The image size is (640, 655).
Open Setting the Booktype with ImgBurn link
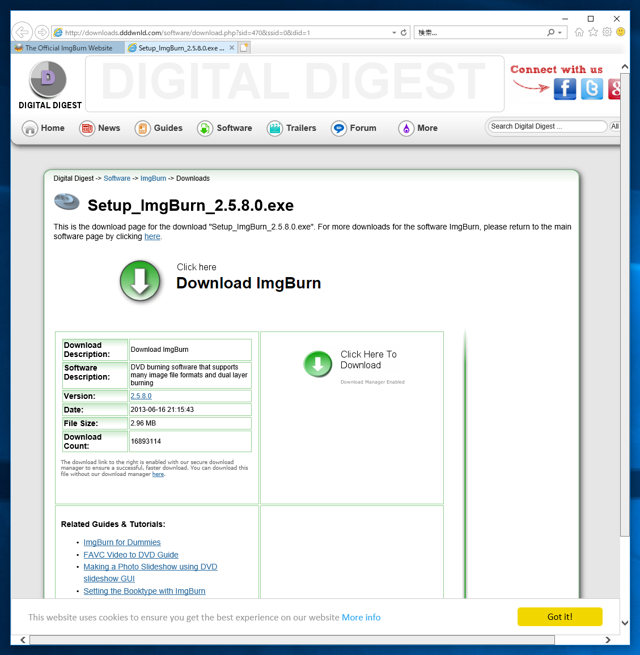tap(144, 591)
